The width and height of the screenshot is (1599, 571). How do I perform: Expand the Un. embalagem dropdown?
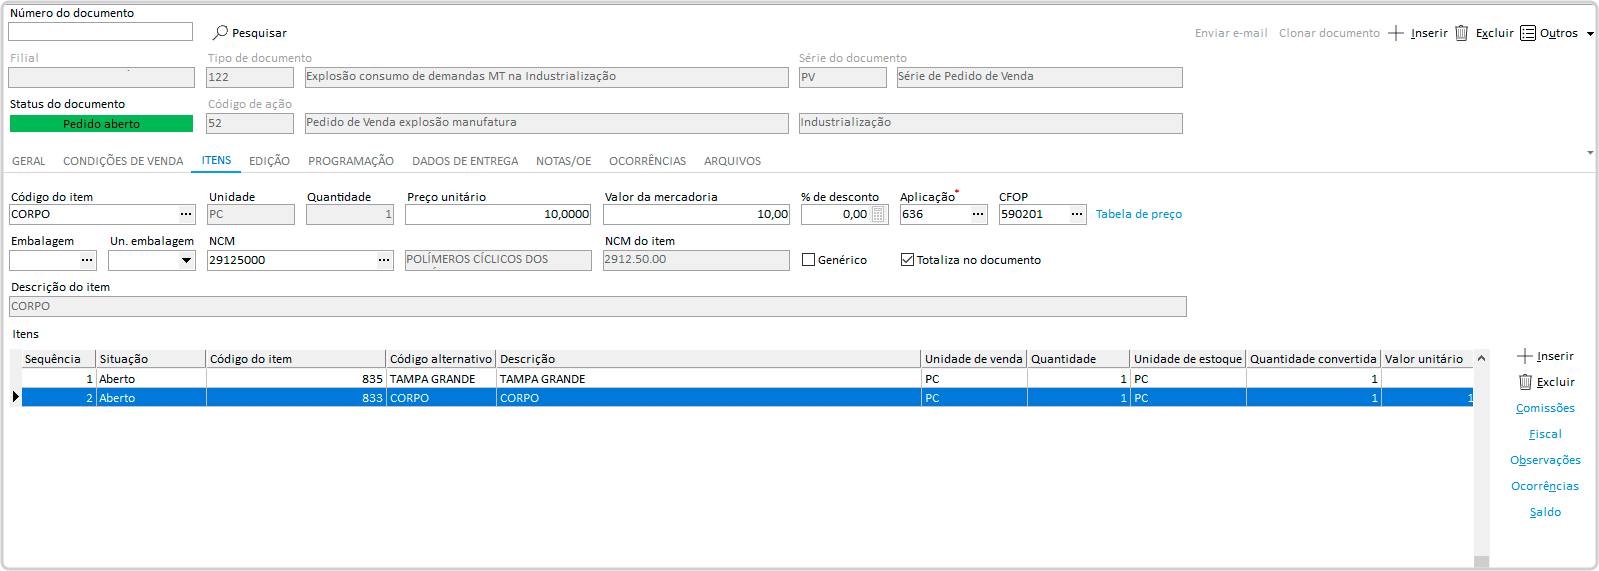coord(186,260)
